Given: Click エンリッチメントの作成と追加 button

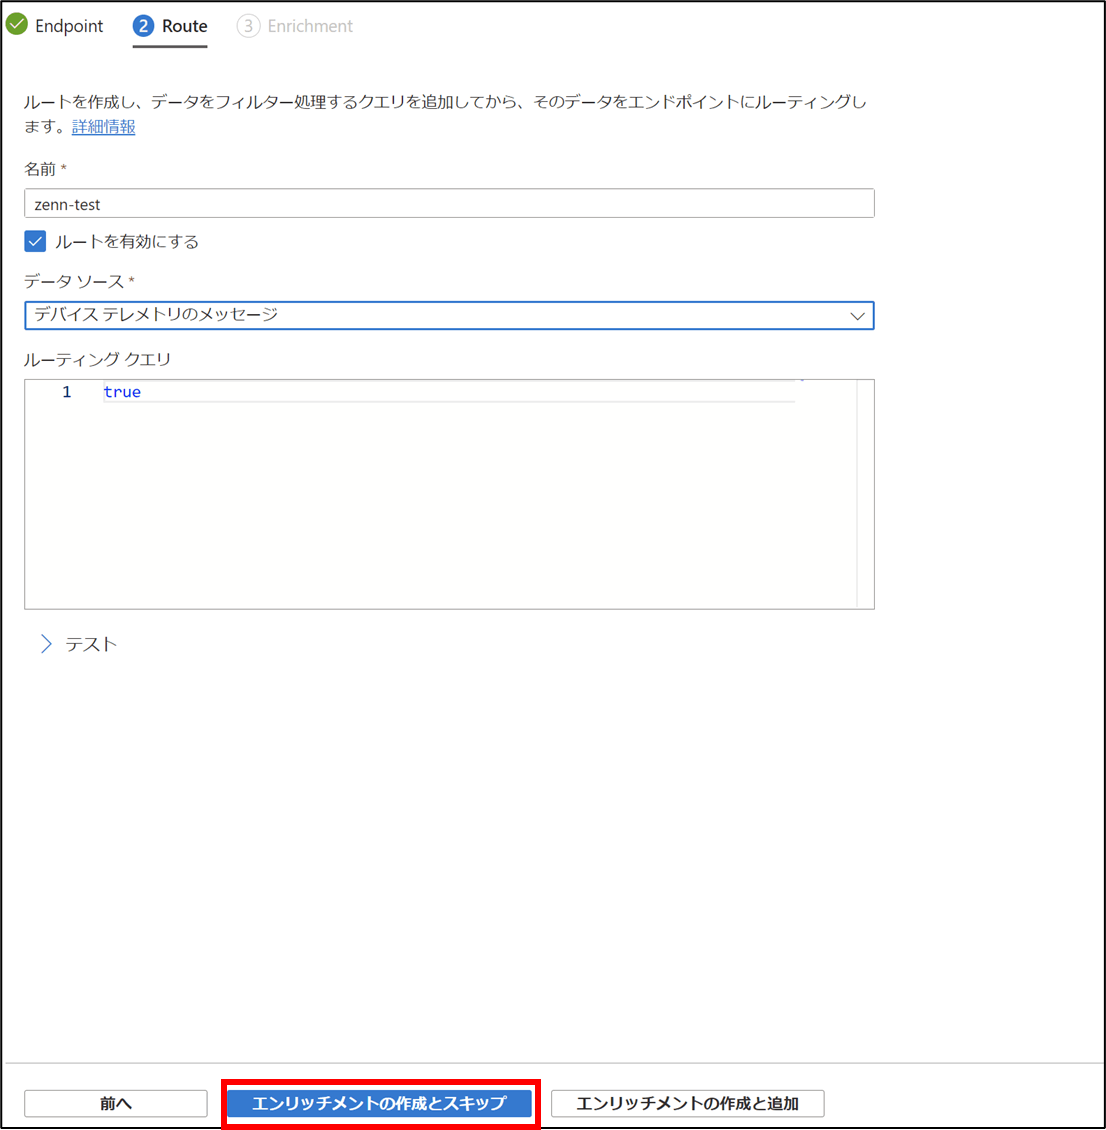Looking at the screenshot, I should (687, 1103).
